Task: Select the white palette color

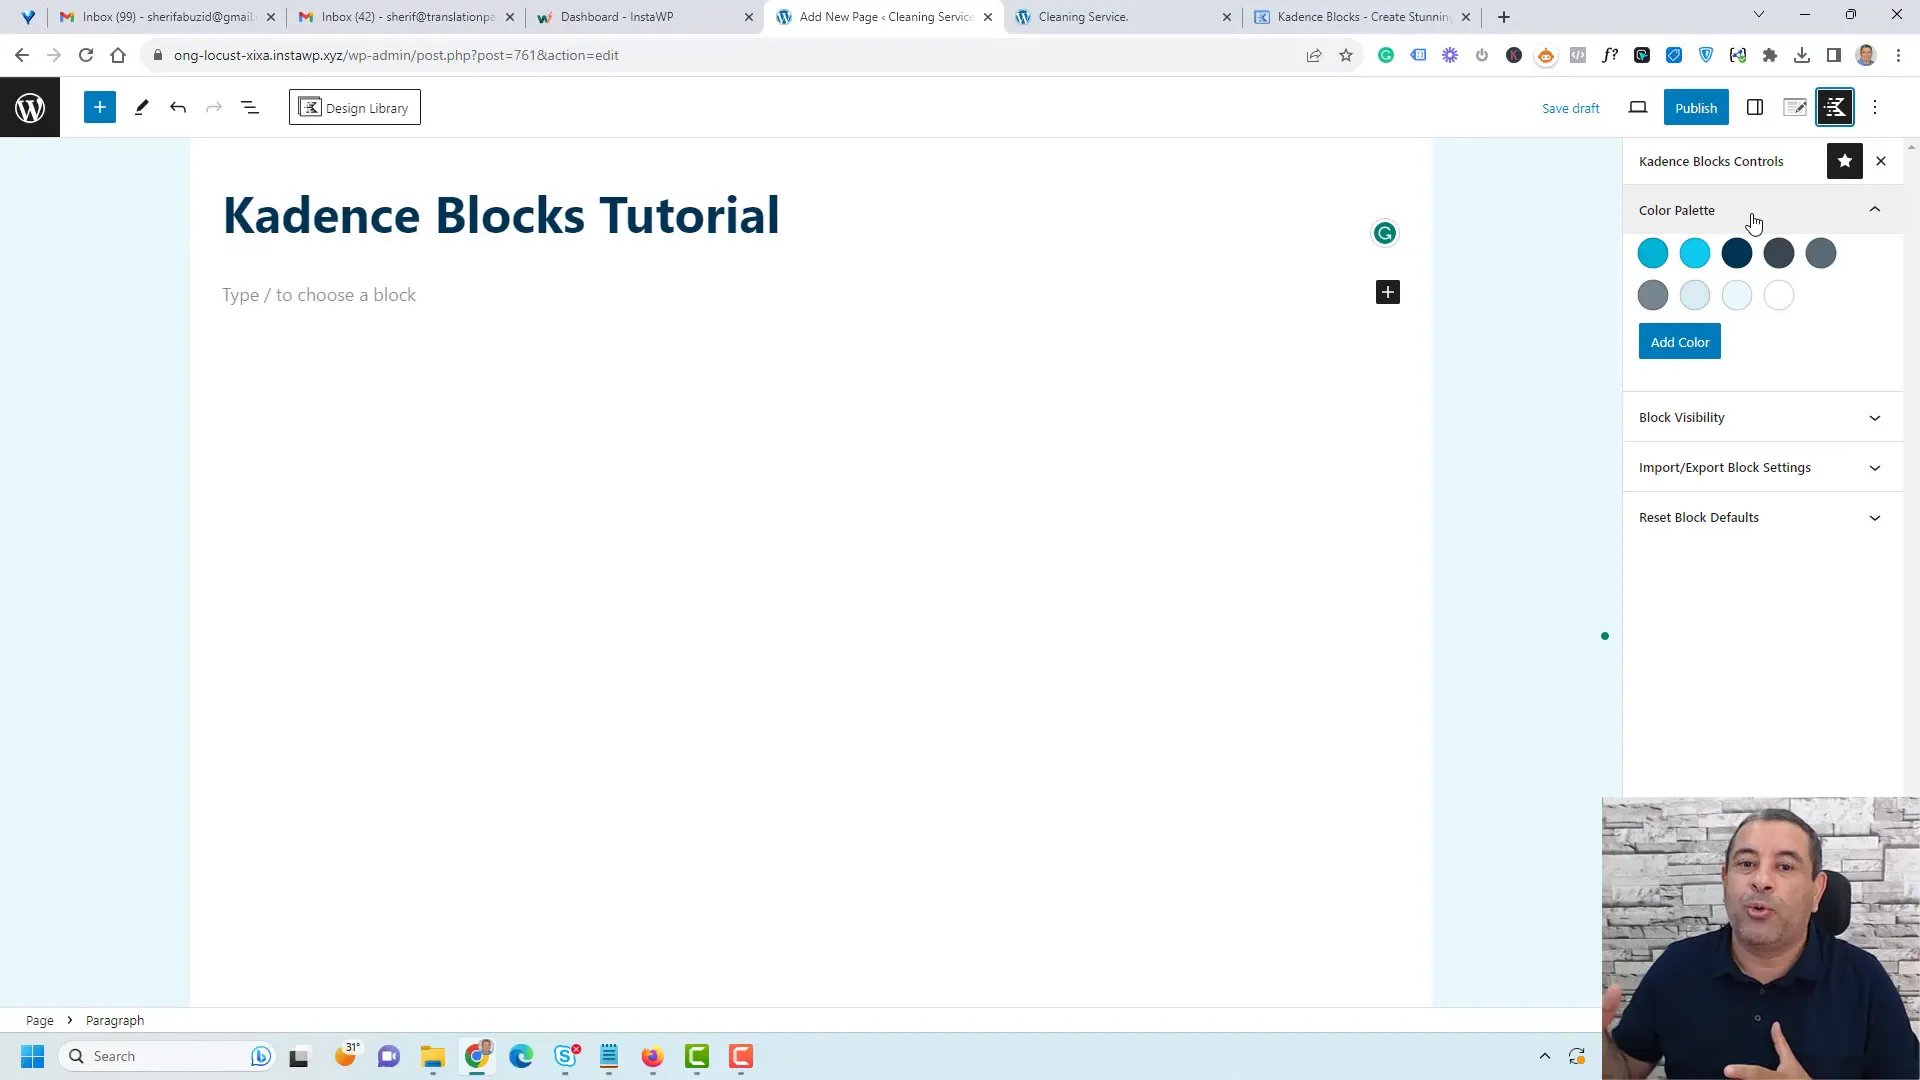Action: 1779,295
